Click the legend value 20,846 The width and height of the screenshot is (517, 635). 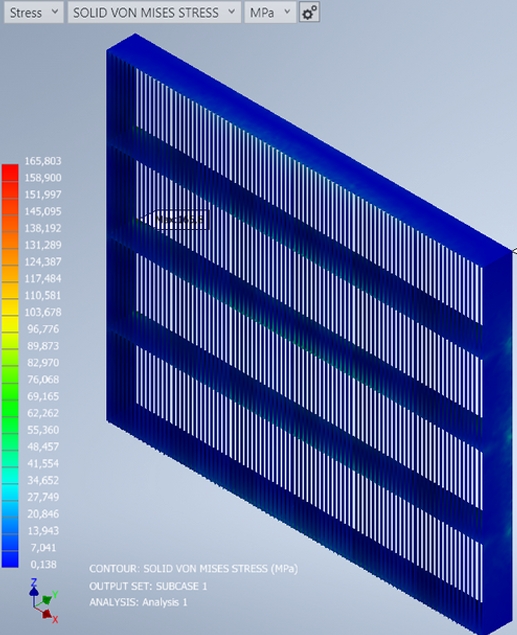43,514
